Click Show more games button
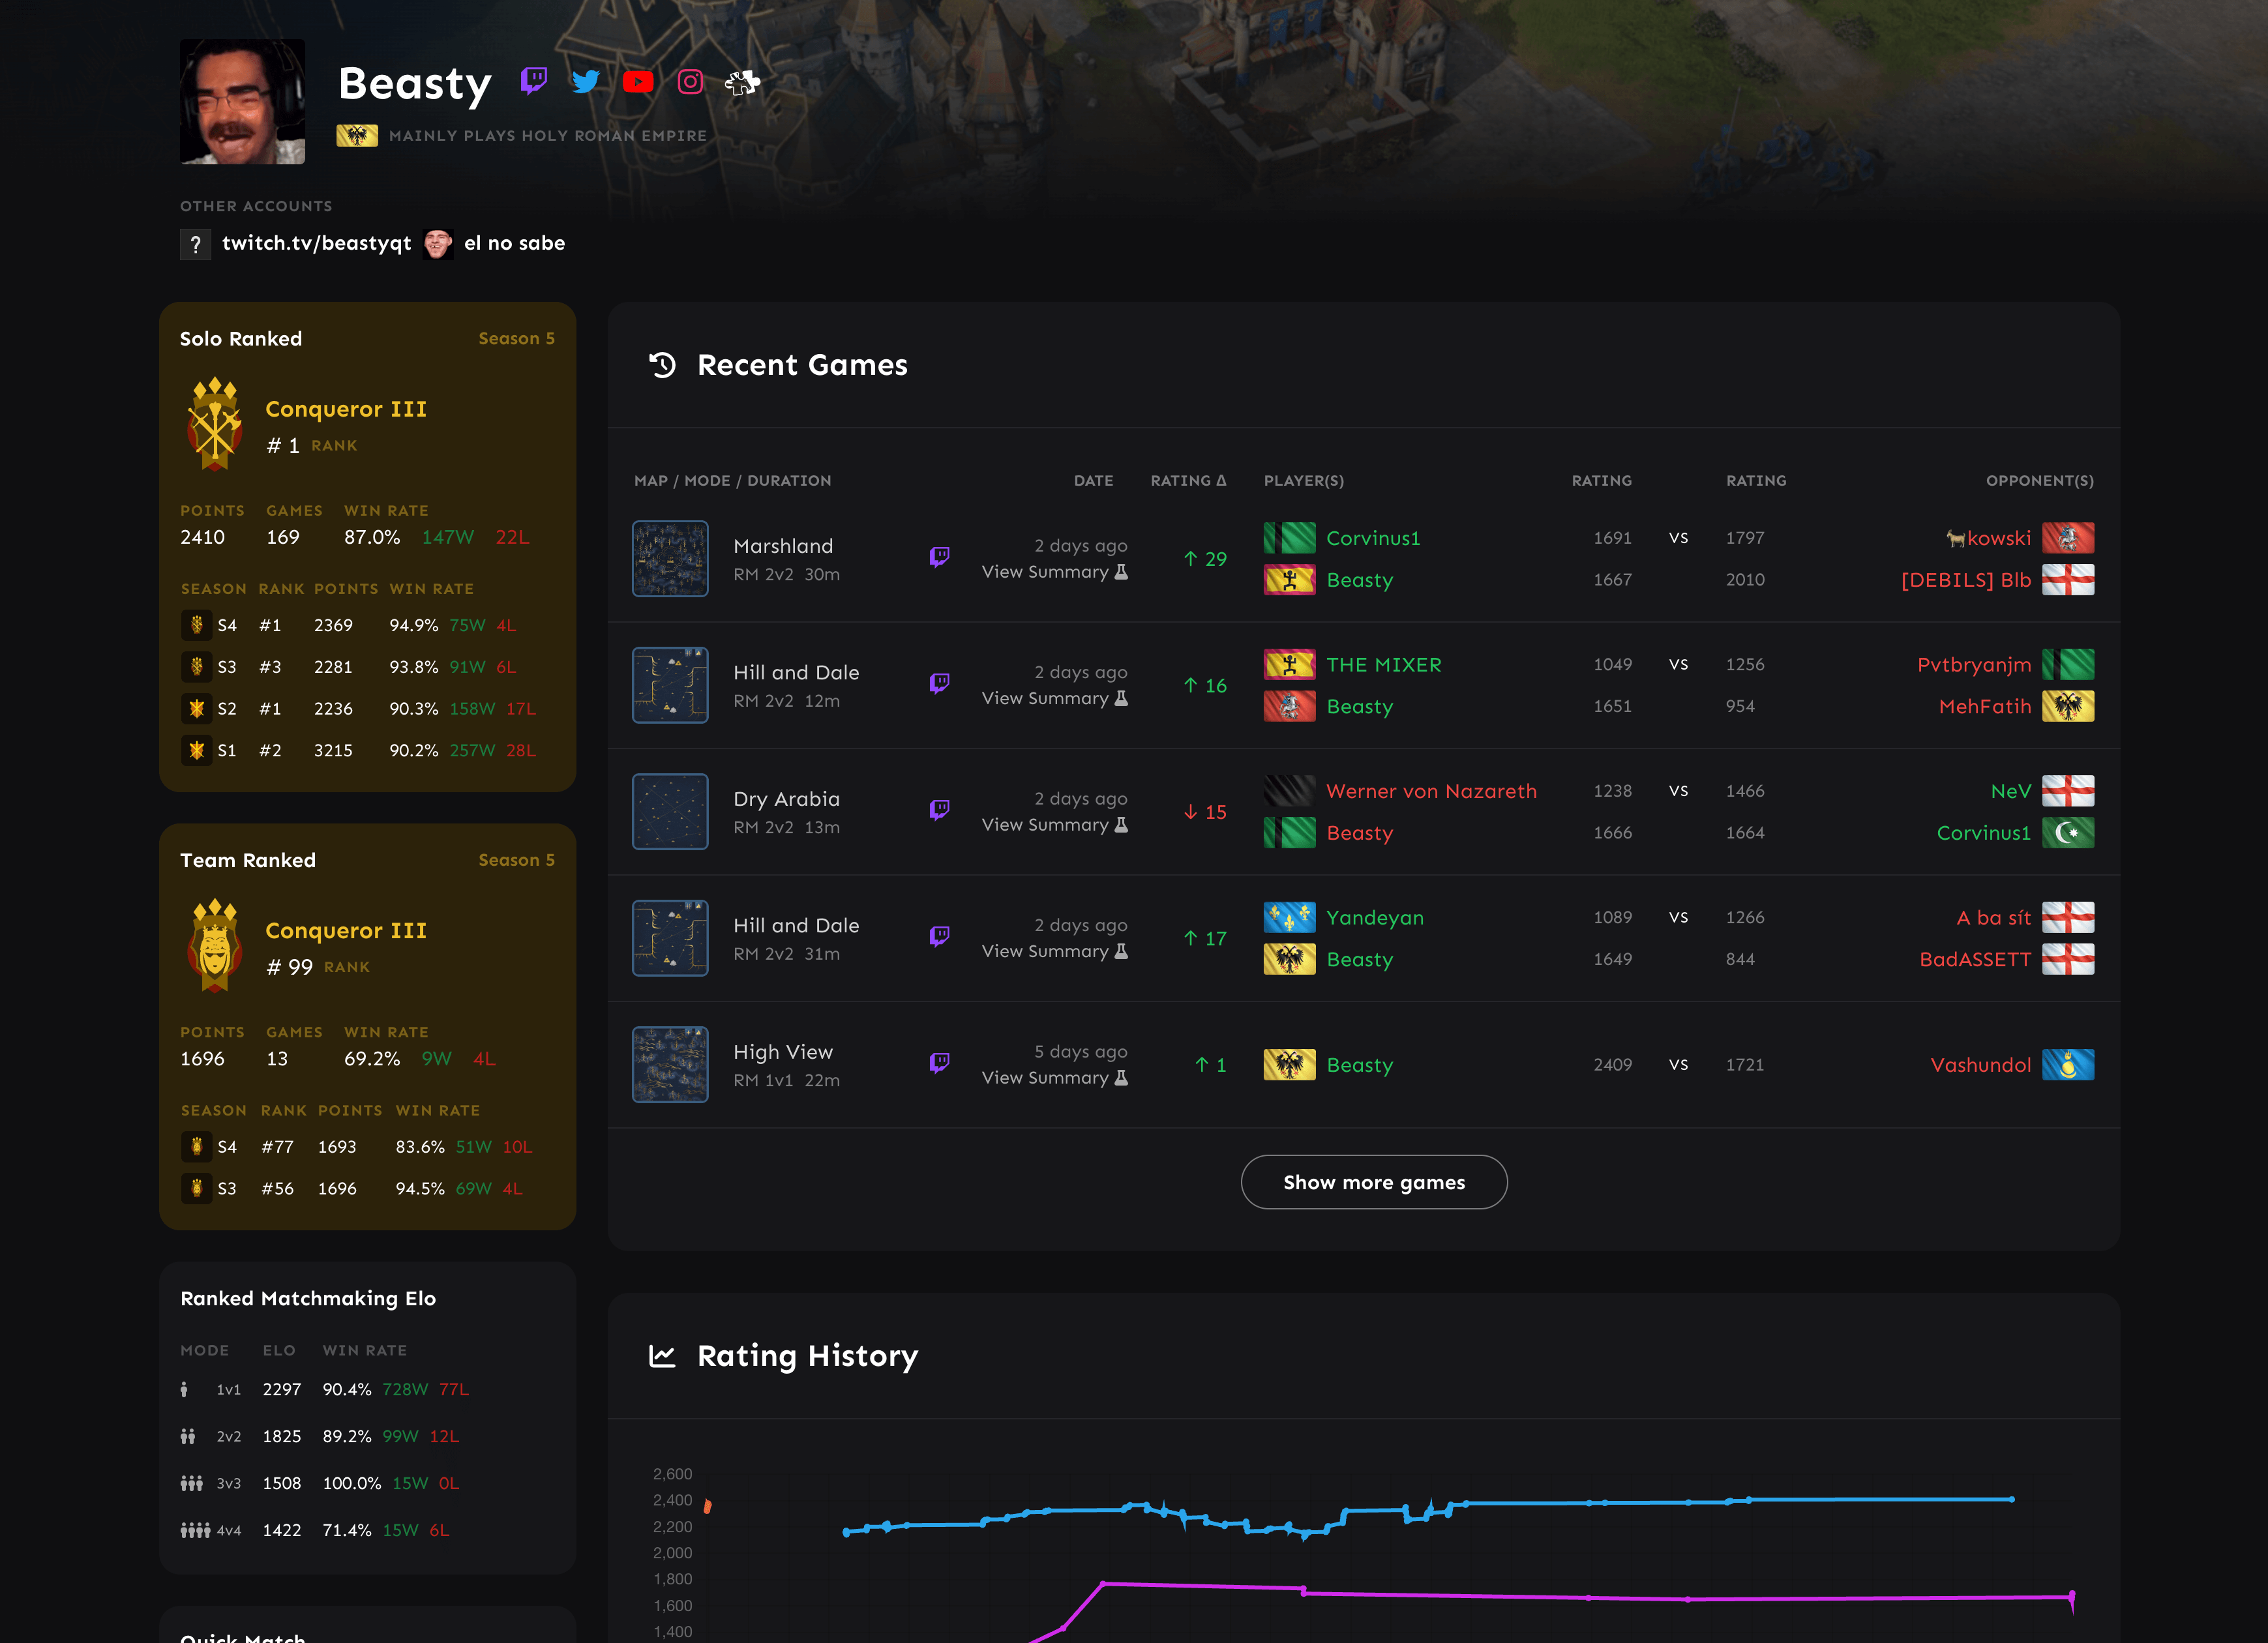This screenshot has width=2268, height=1643. click(x=1374, y=1182)
